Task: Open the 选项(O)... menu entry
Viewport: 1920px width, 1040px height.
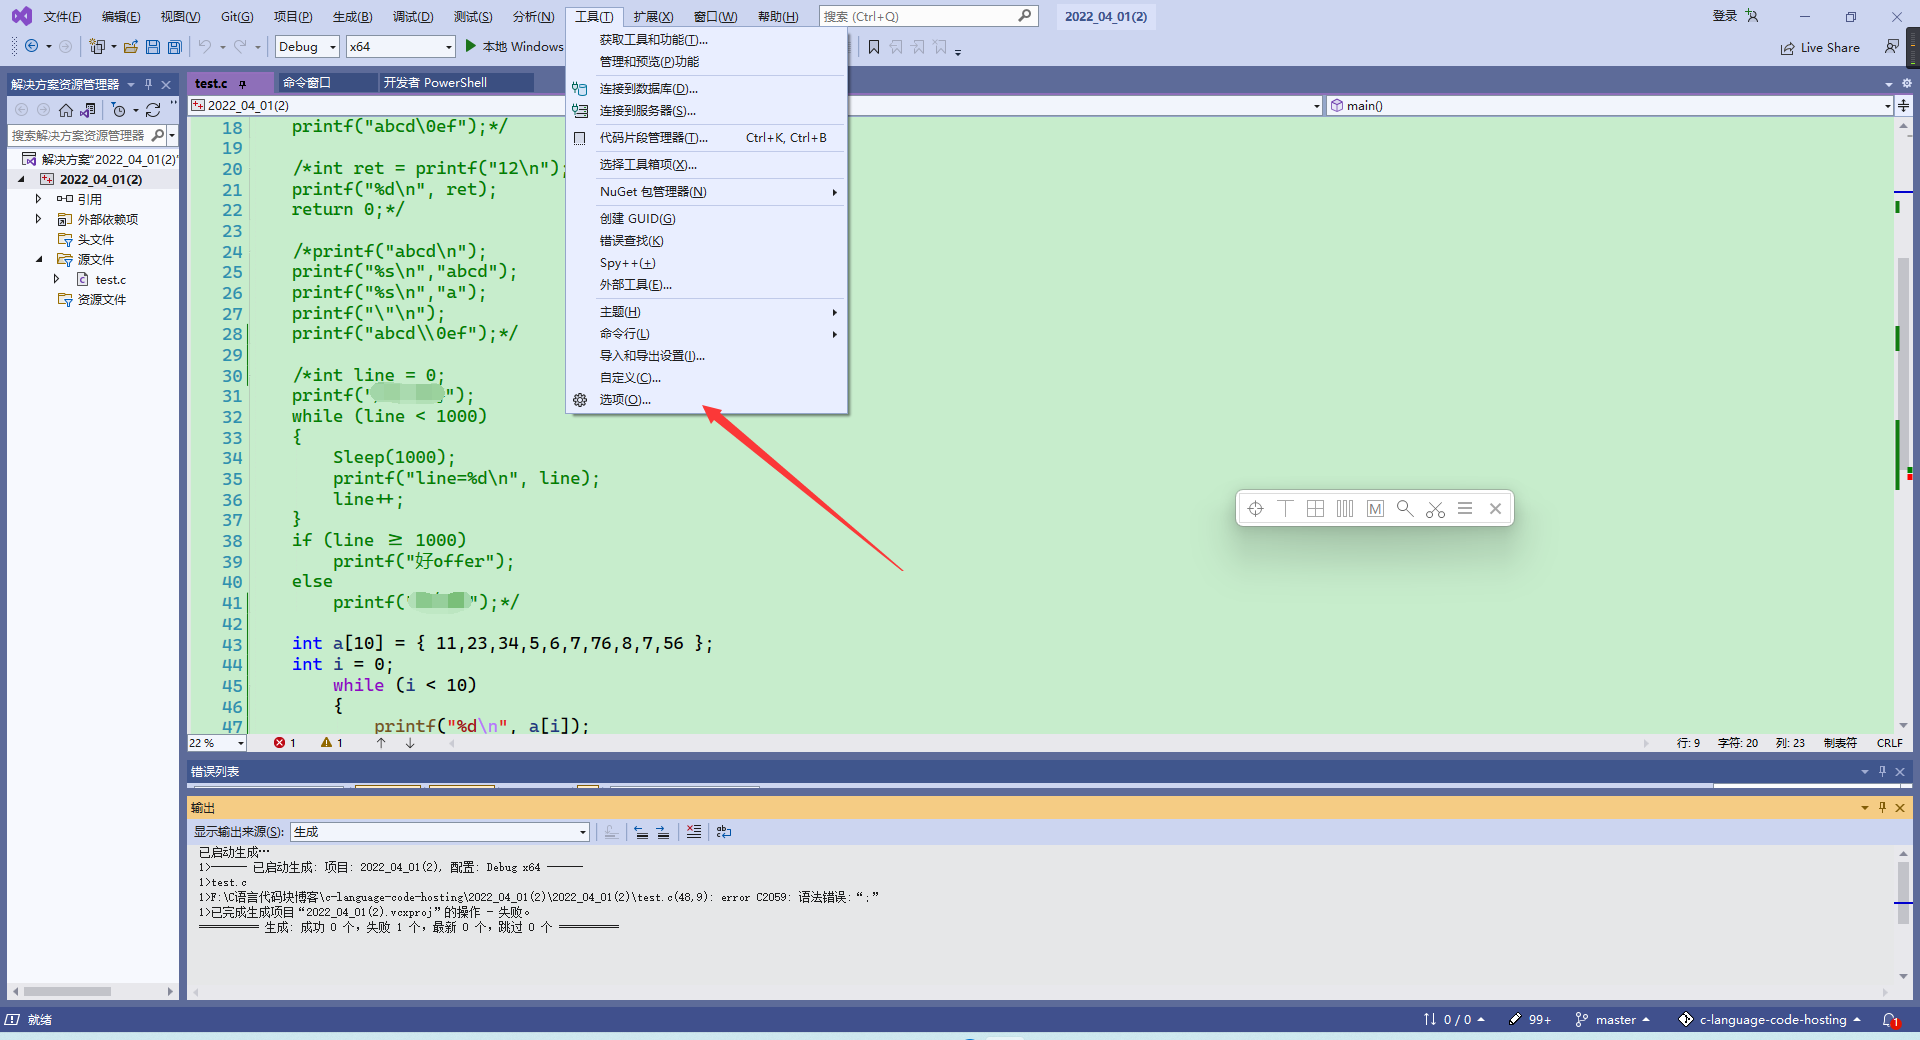Action: pos(707,400)
